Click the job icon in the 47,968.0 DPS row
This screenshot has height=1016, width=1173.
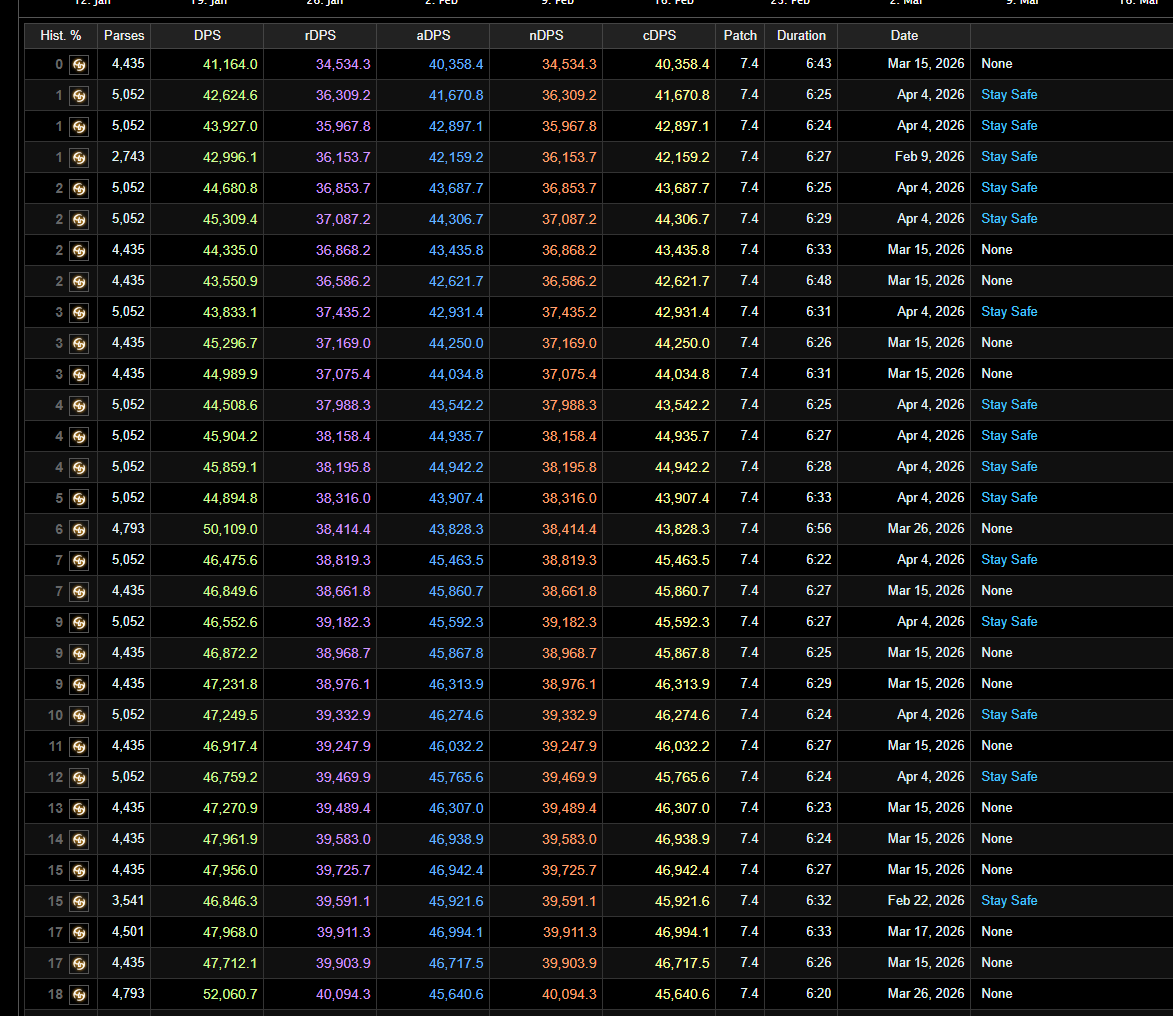coord(79,933)
